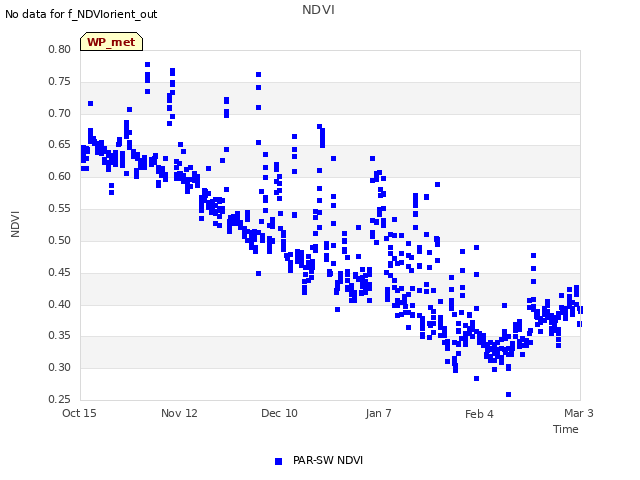The height and width of the screenshot is (480, 640).
Task: Click the 0.80 y-axis tick label
Action: point(60,49)
